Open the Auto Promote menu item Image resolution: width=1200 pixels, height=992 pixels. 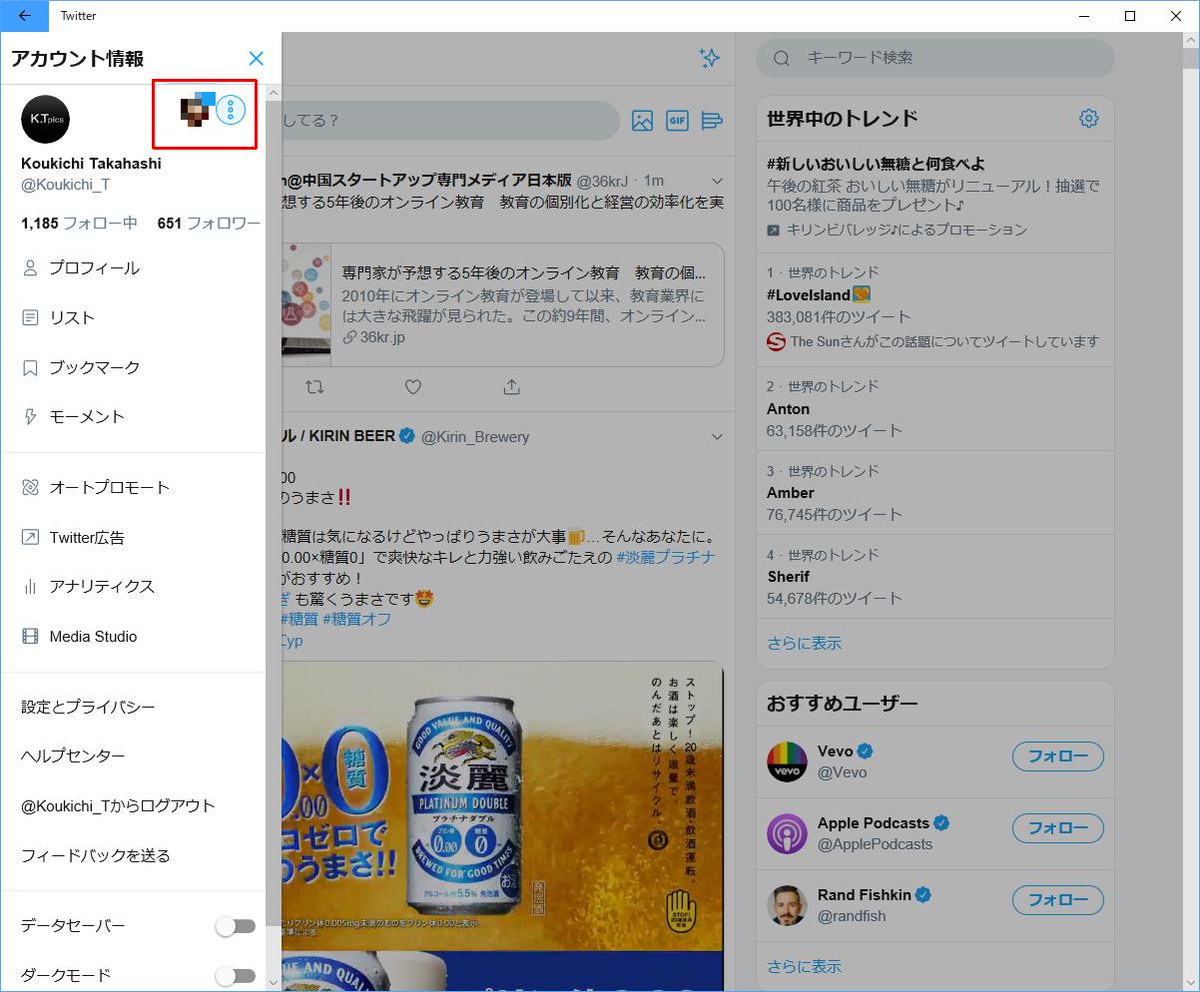click(x=134, y=488)
